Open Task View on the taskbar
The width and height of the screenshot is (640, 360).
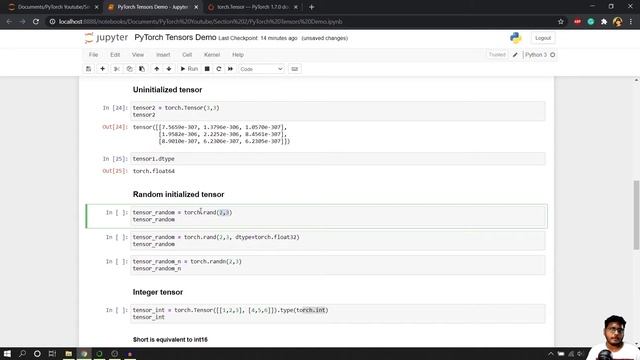[x=52, y=353]
